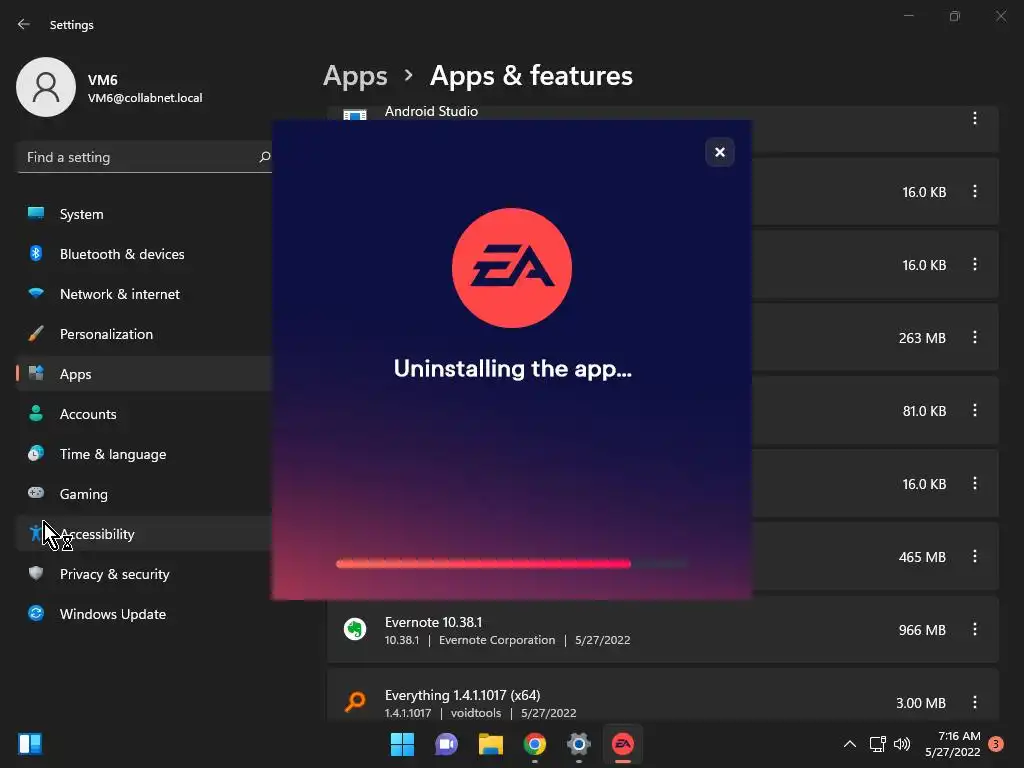
Task: Click the 465 MB size value
Action: 922,557
